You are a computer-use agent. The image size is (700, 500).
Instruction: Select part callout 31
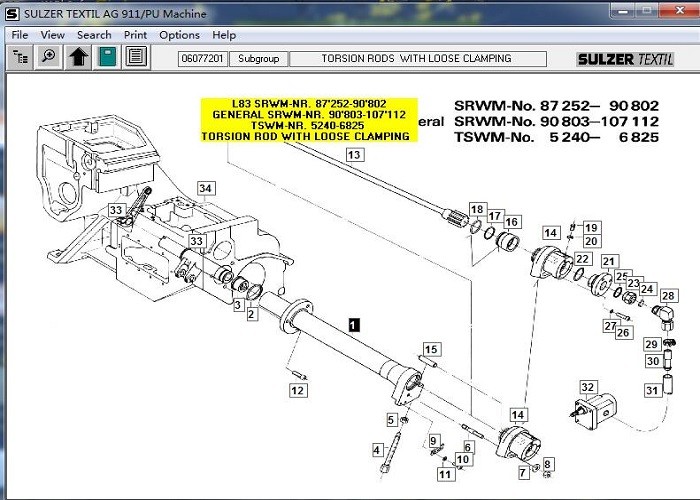[x=653, y=391]
